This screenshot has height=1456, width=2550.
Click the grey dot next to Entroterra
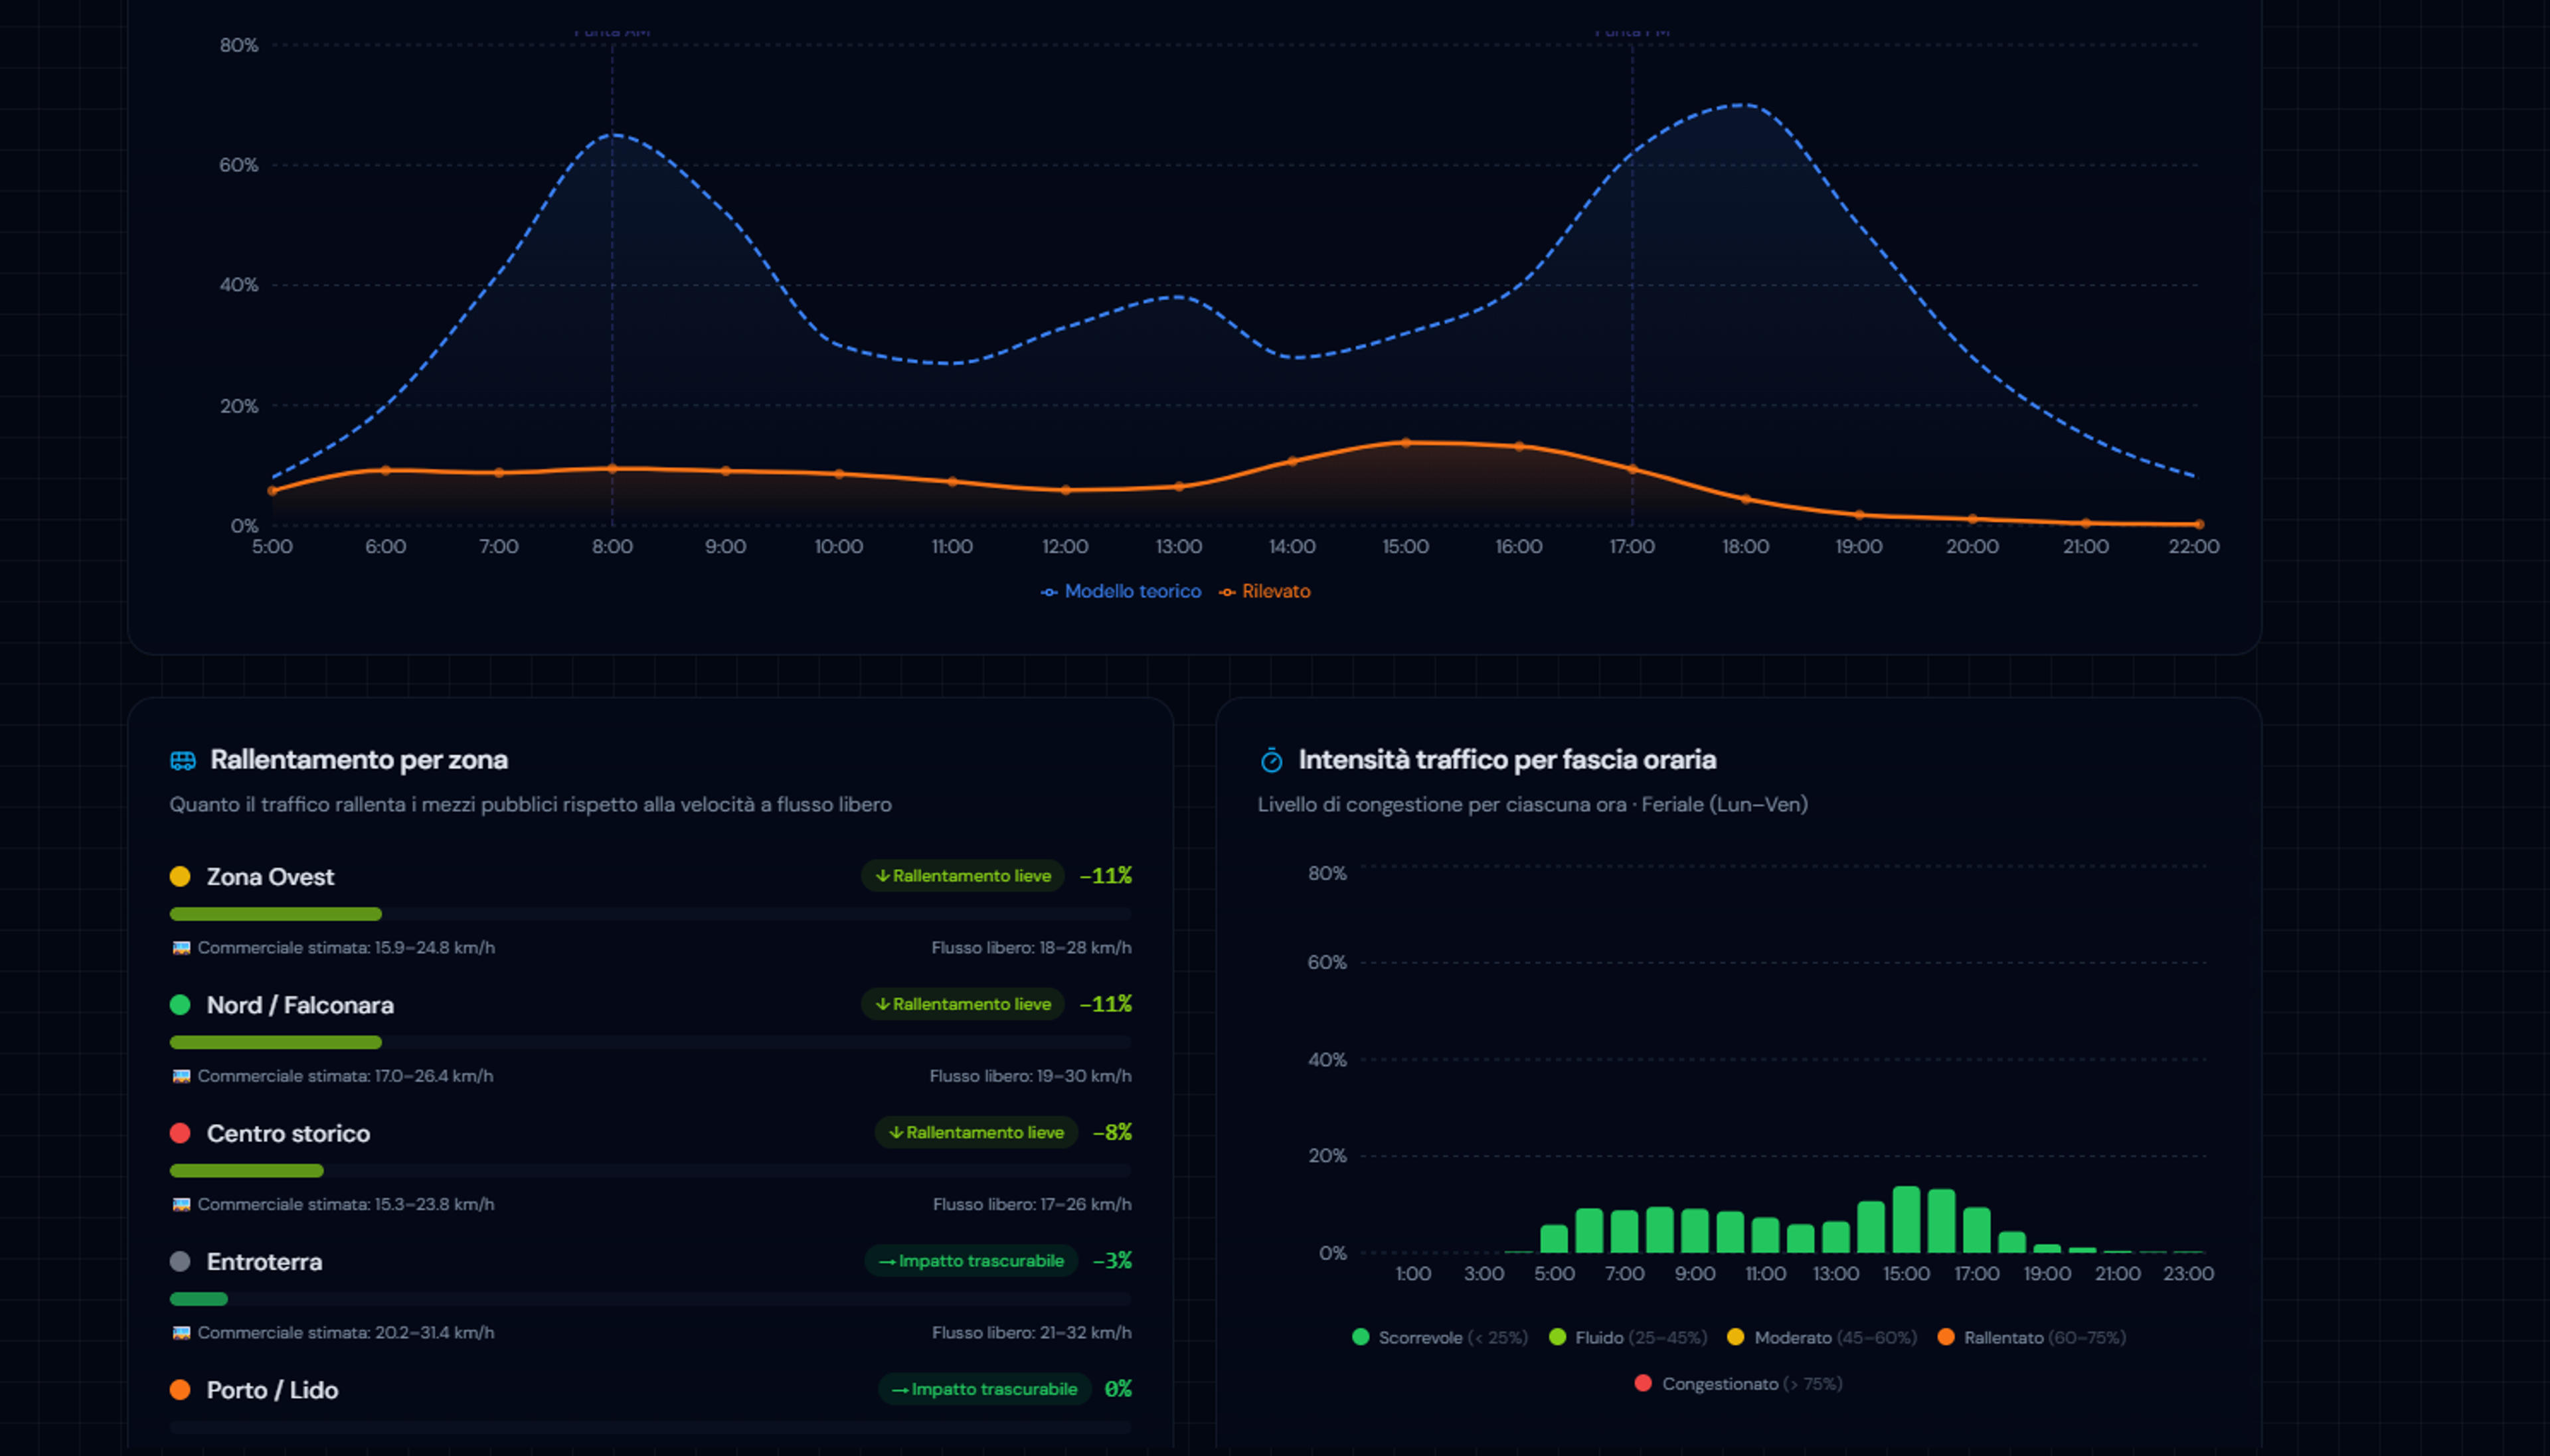(180, 1261)
